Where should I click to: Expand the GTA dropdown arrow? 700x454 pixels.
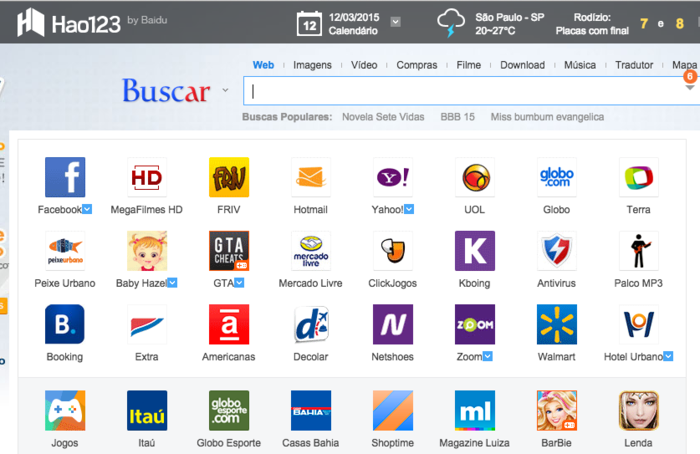pos(239,283)
